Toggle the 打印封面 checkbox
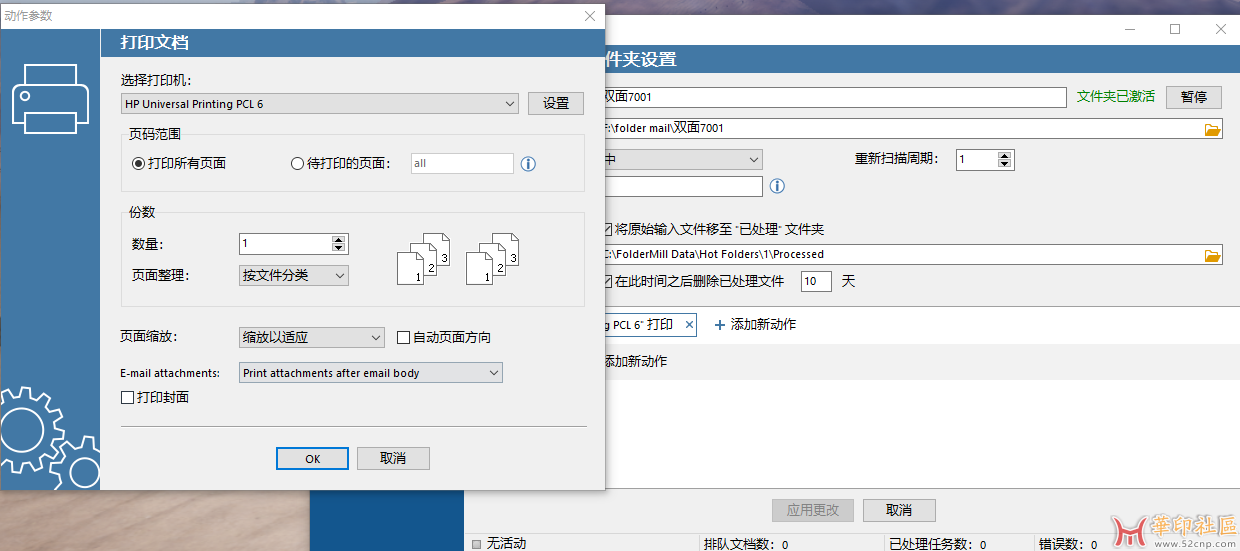 pyautogui.click(x=127, y=398)
